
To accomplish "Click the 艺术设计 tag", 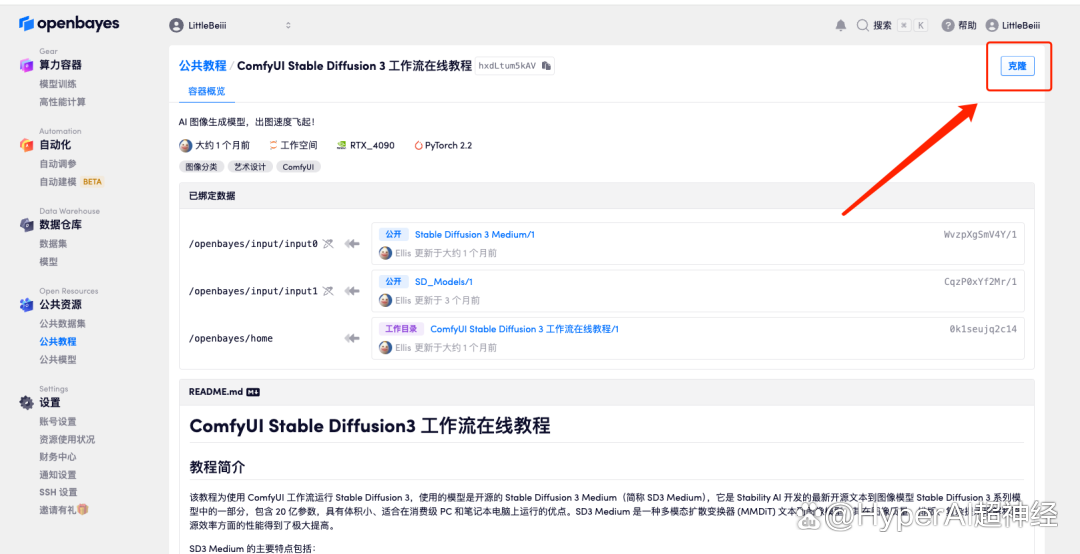I will click(249, 167).
